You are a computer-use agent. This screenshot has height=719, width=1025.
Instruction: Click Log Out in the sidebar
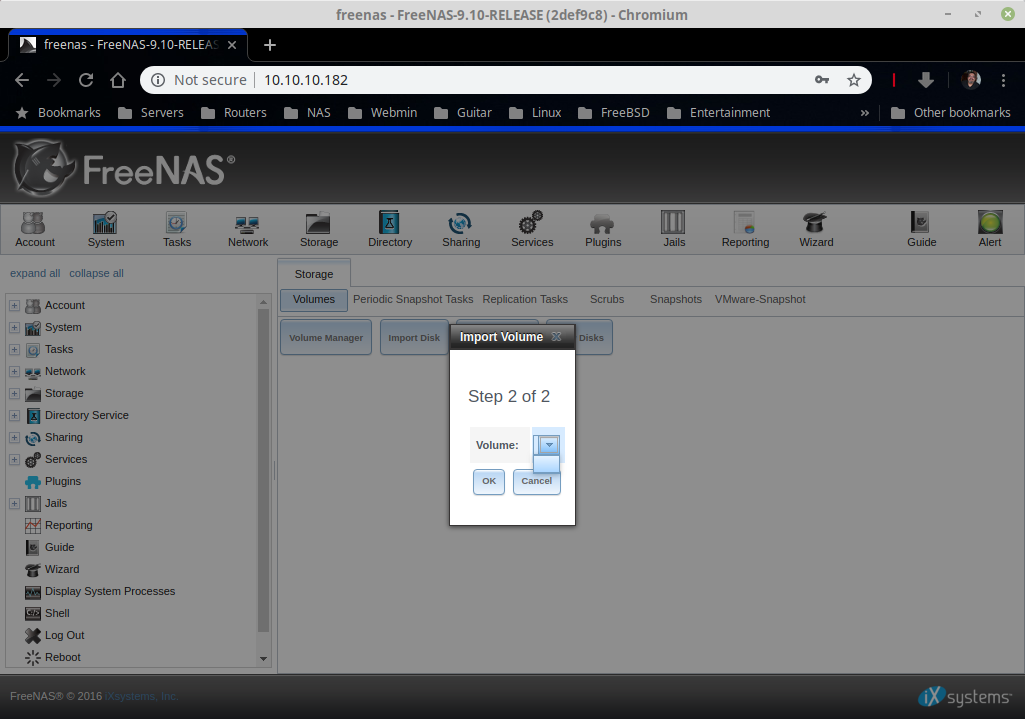(x=65, y=635)
